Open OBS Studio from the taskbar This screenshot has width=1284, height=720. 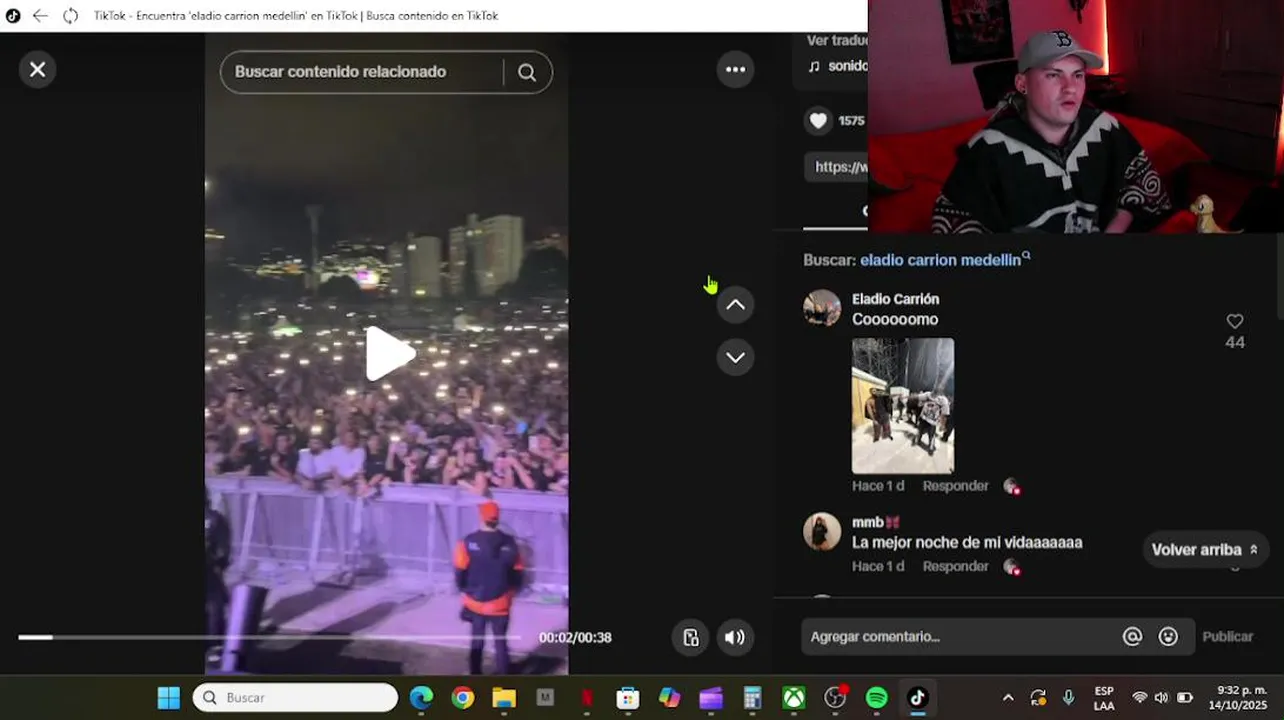pyautogui.click(x=835, y=698)
